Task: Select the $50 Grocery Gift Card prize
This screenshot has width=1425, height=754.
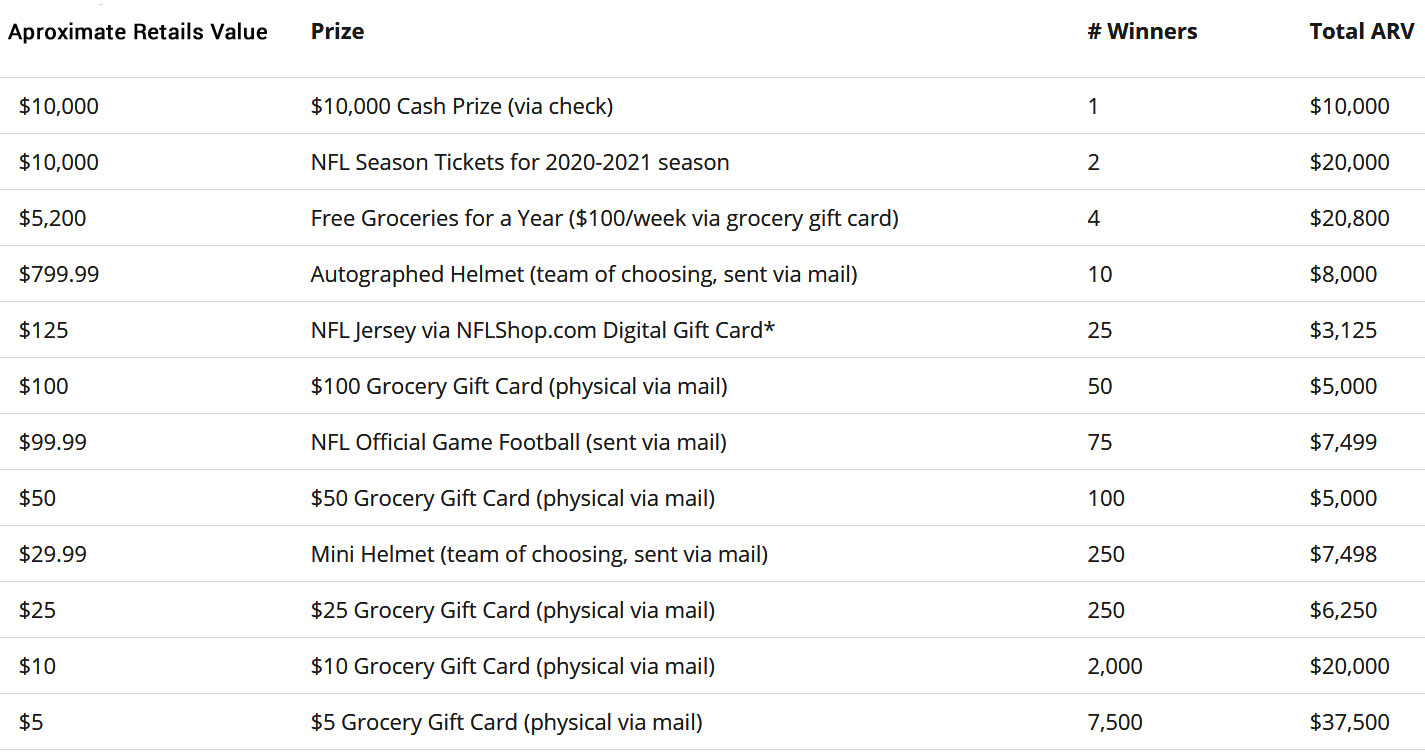Action: (513, 498)
